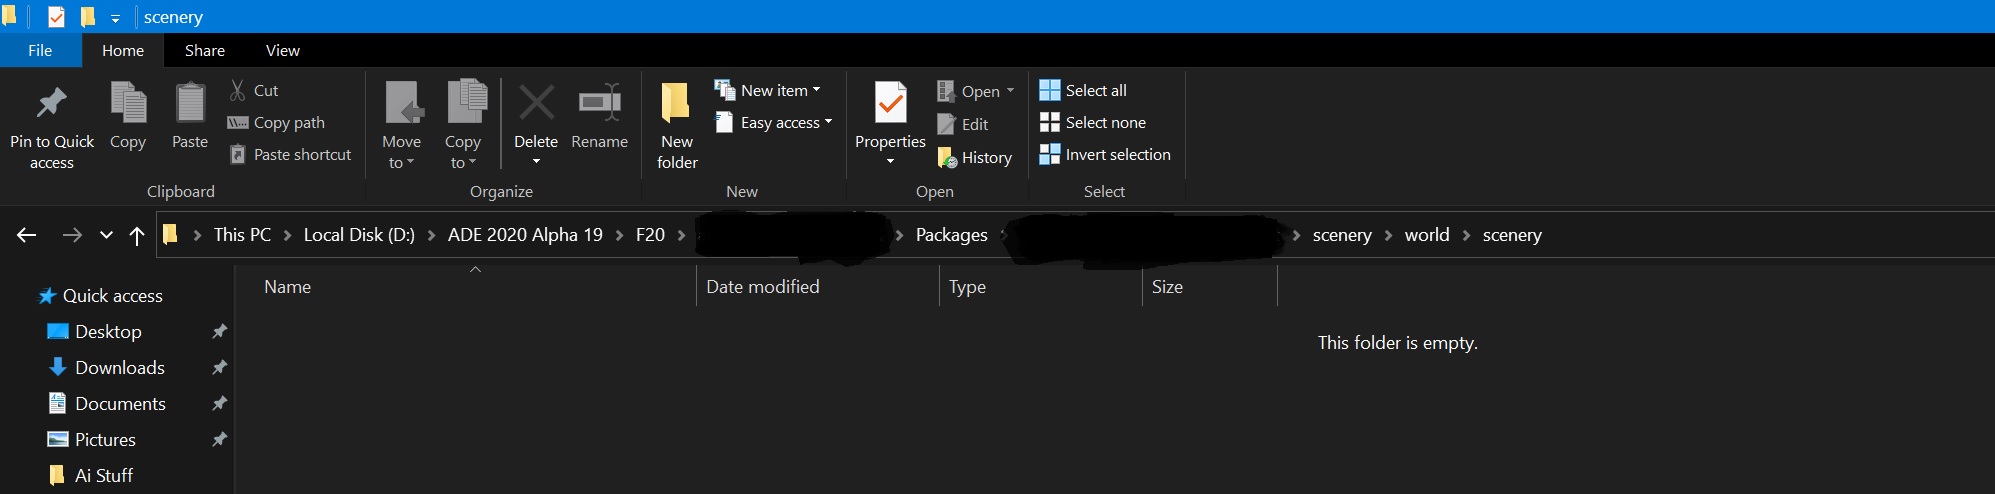The width and height of the screenshot is (1995, 494).
Task: Open the Ai Stuff folder
Action: tap(91, 476)
